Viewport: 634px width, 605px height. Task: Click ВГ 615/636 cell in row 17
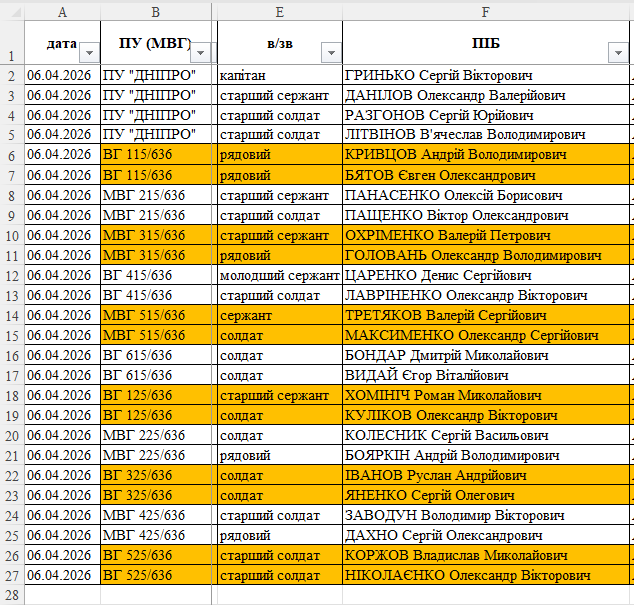[156, 375]
